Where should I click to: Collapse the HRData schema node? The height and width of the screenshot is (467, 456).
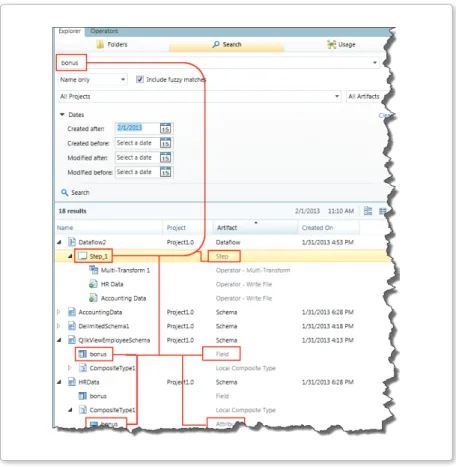[x=59, y=382]
